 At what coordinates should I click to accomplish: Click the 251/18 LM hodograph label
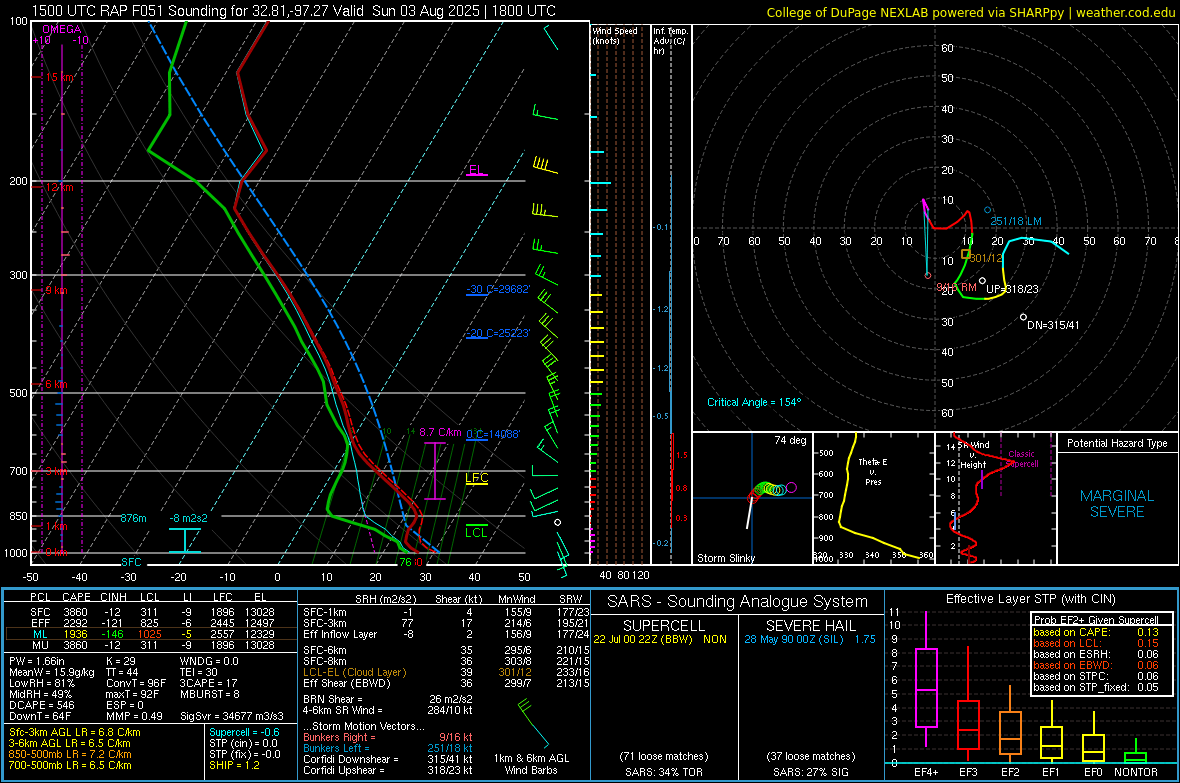click(x=1016, y=221)
